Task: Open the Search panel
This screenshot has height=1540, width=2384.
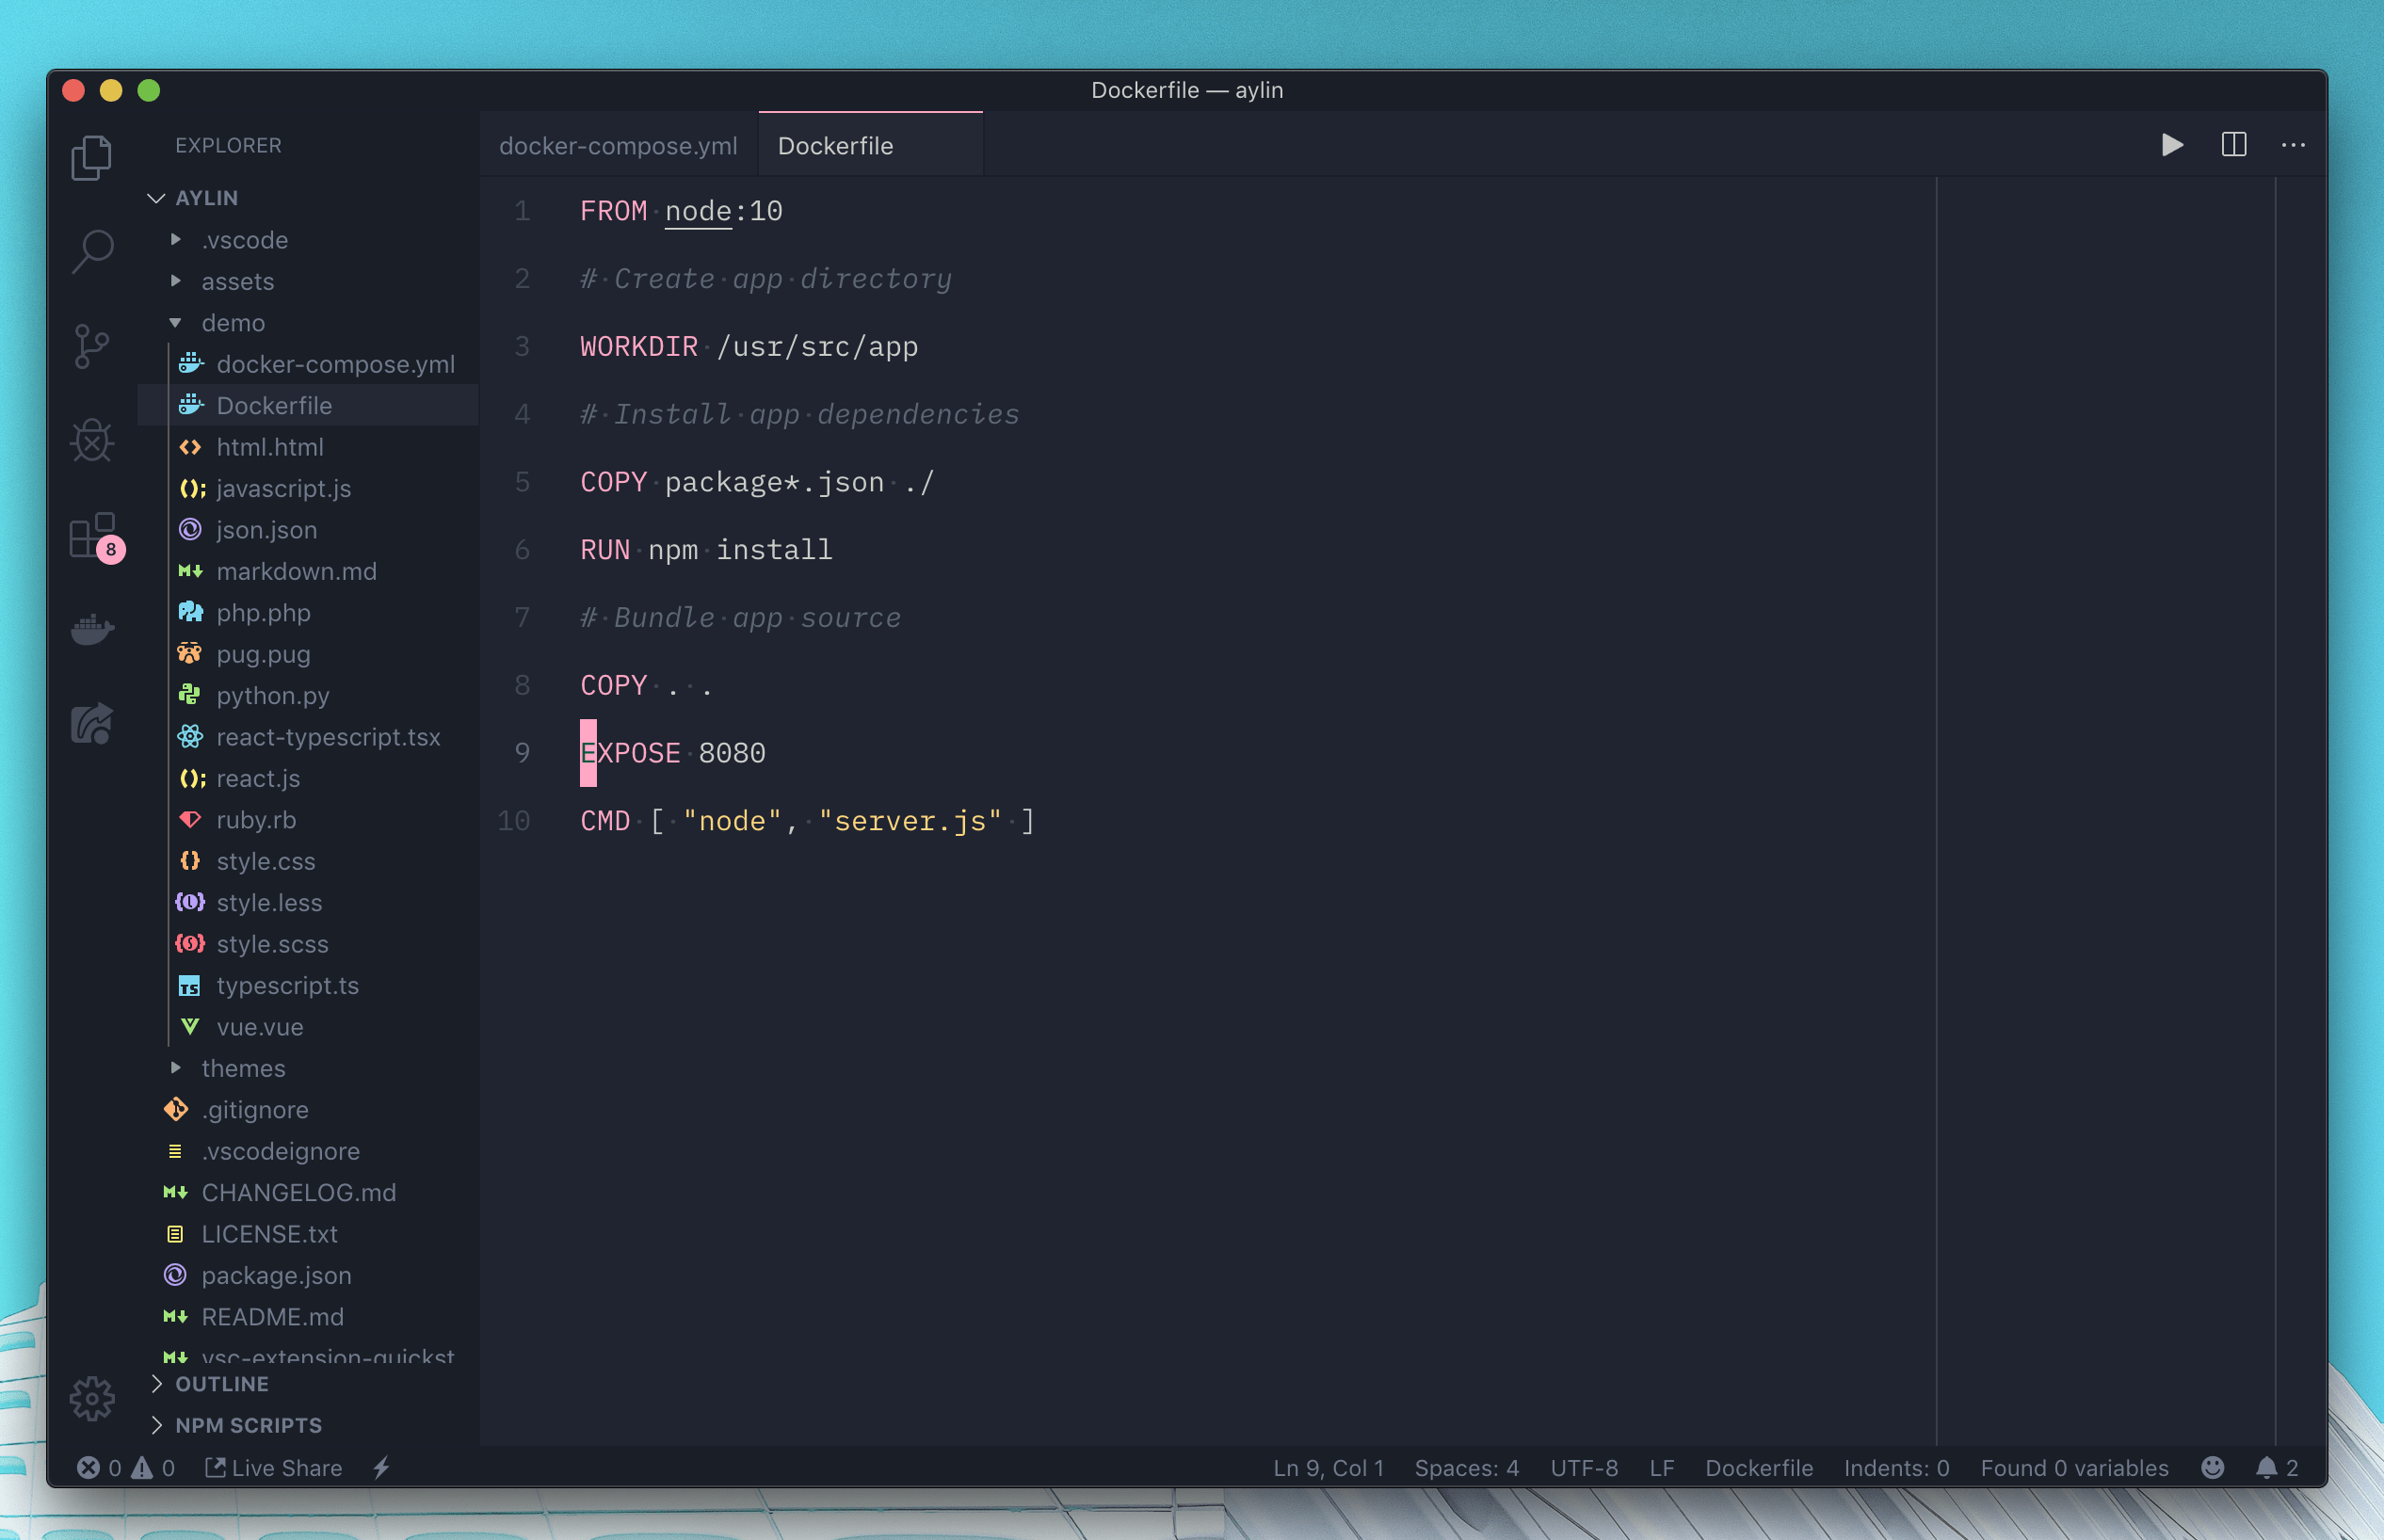Action: click(92, 251)
